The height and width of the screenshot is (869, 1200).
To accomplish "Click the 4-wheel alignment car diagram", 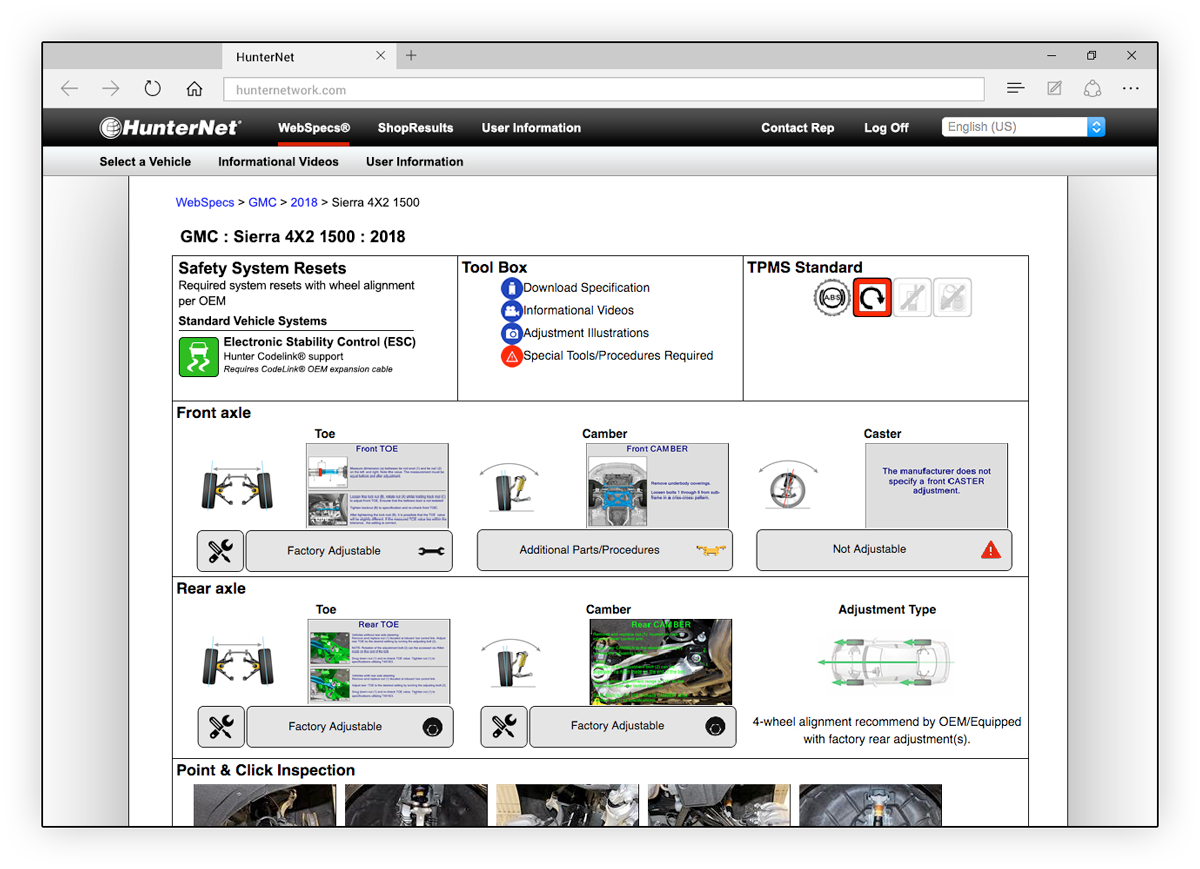I will [x=887, y=662].
